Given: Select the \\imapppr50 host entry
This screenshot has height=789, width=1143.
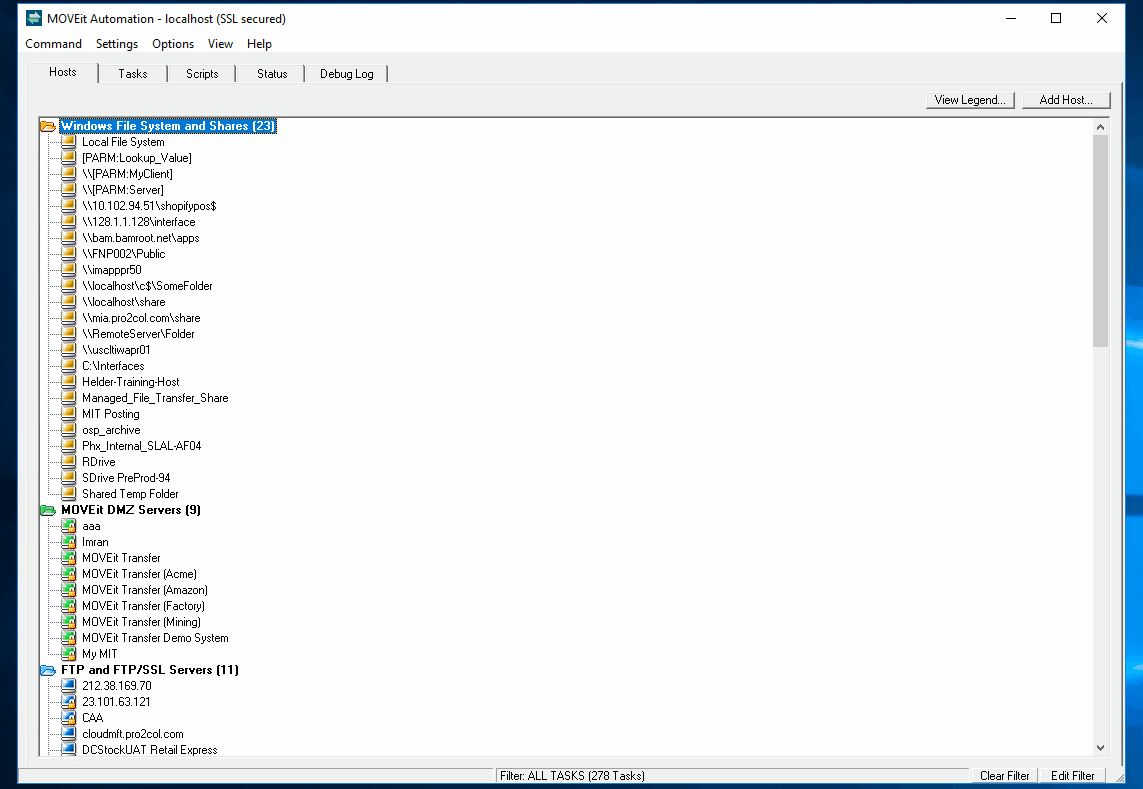Looking at the screenshot, I should (x=112, y=271).
